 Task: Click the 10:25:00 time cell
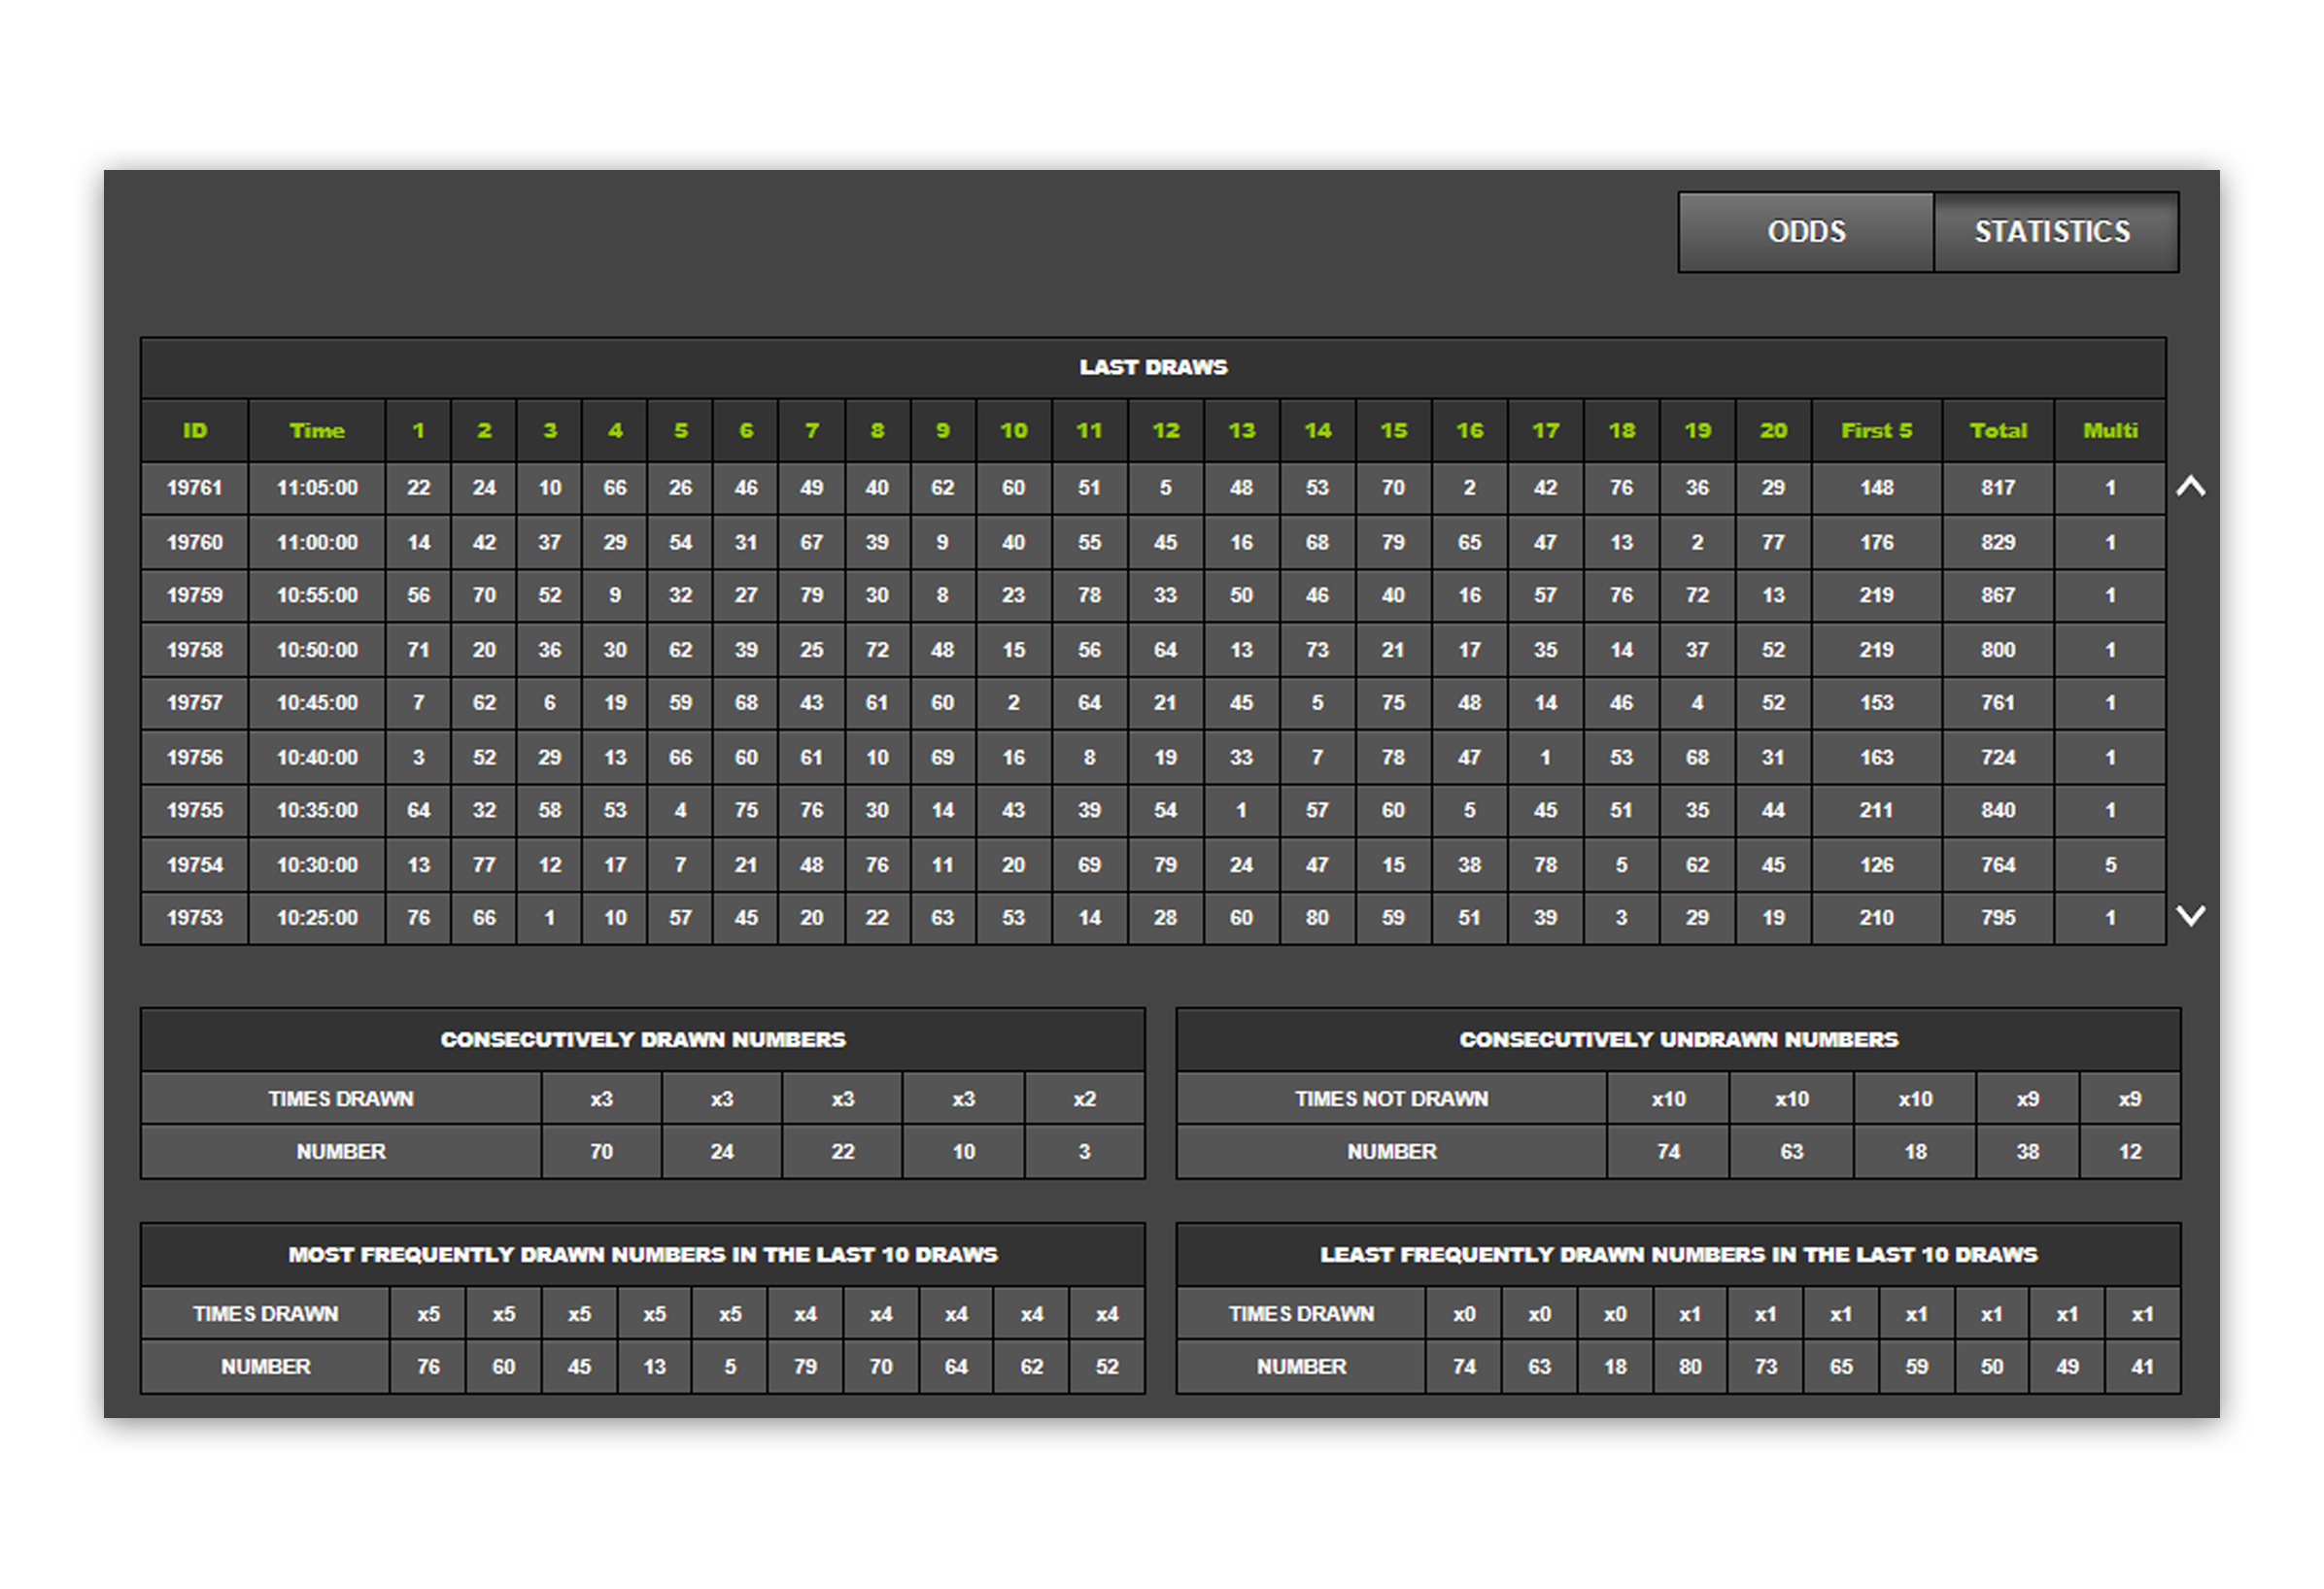click(317, 918)
